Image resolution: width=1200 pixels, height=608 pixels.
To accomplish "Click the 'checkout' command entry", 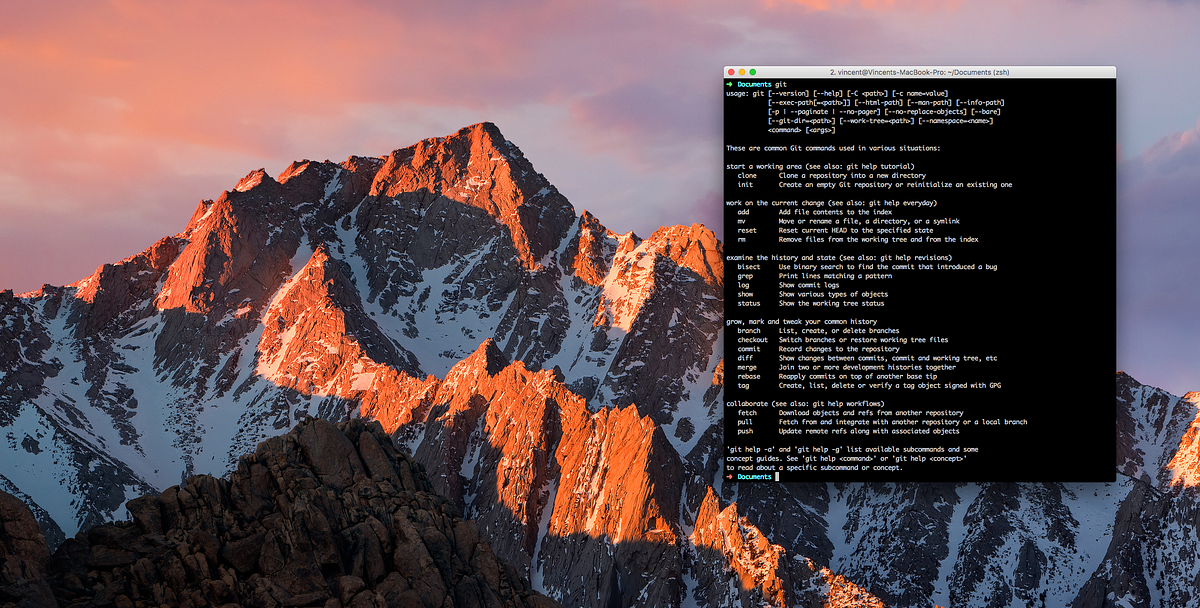I will pos(753,340).
